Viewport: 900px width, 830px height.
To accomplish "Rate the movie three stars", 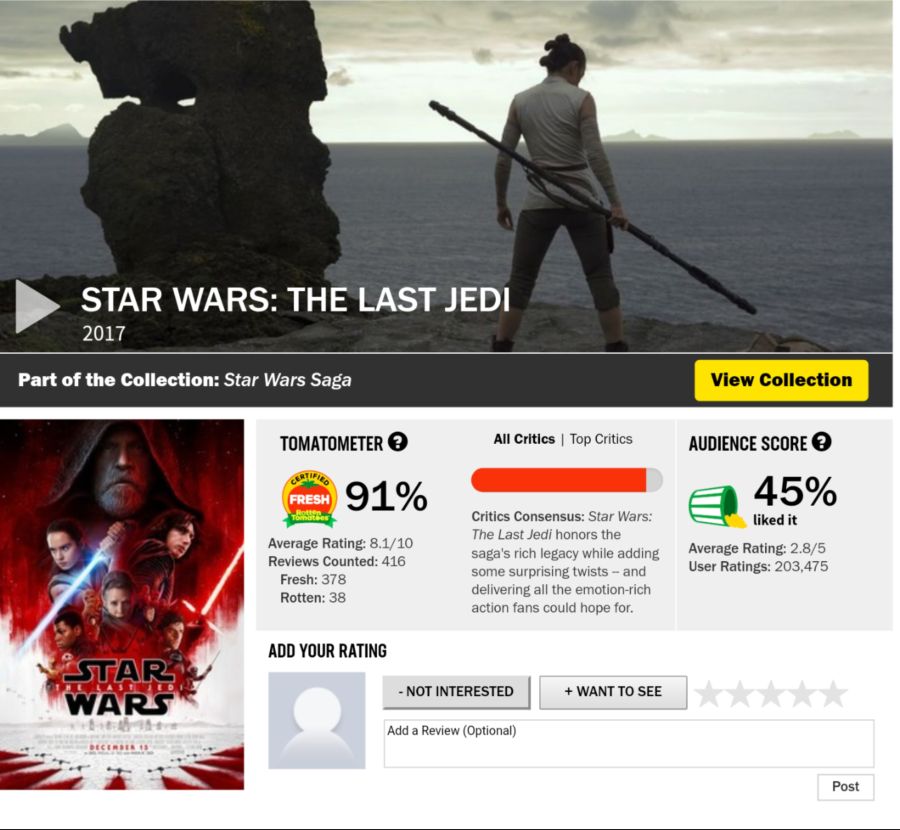I will (771, 693).
